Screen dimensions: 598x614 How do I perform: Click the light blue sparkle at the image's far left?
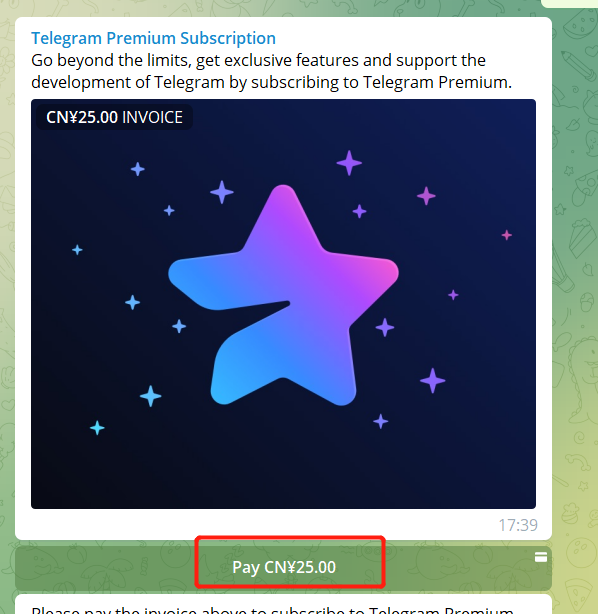coord(77,250)
